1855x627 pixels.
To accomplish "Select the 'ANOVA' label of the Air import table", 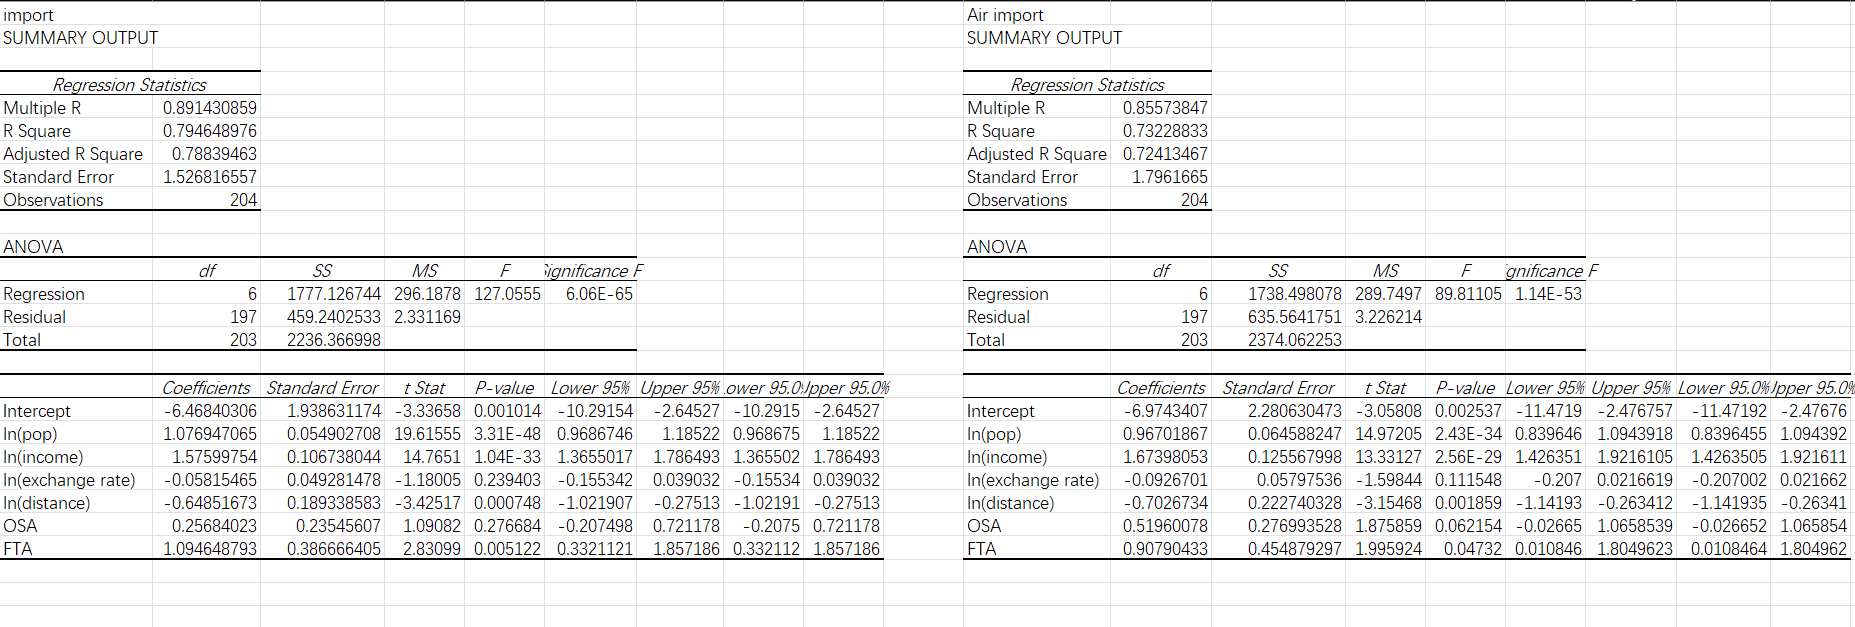I will point(997,247).
